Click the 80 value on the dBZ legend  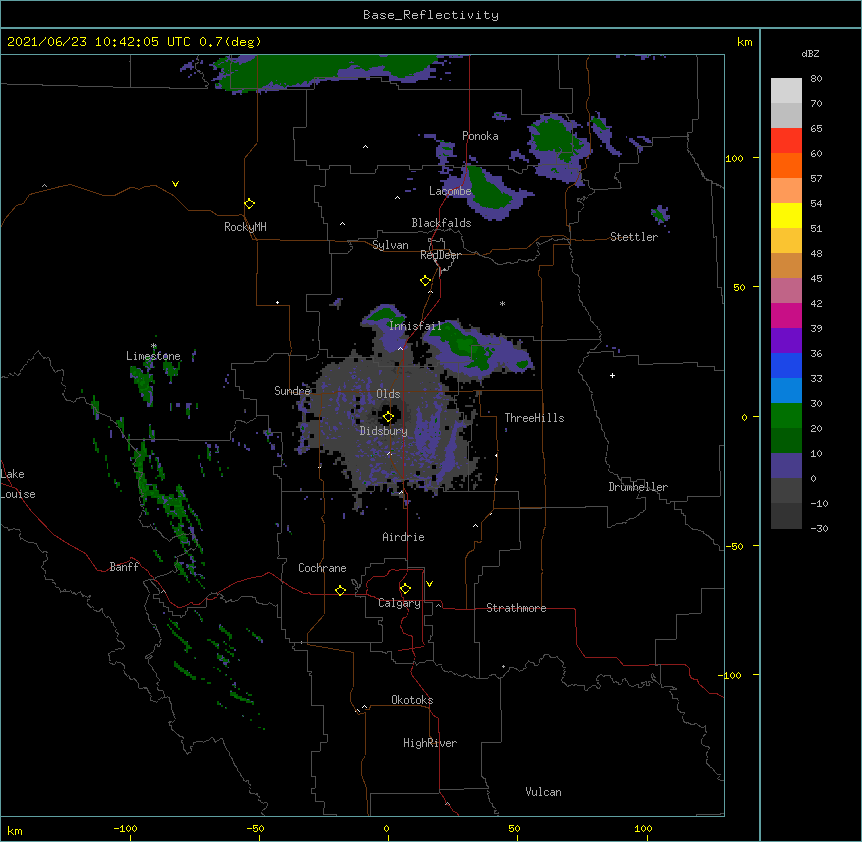click(816, 79)
